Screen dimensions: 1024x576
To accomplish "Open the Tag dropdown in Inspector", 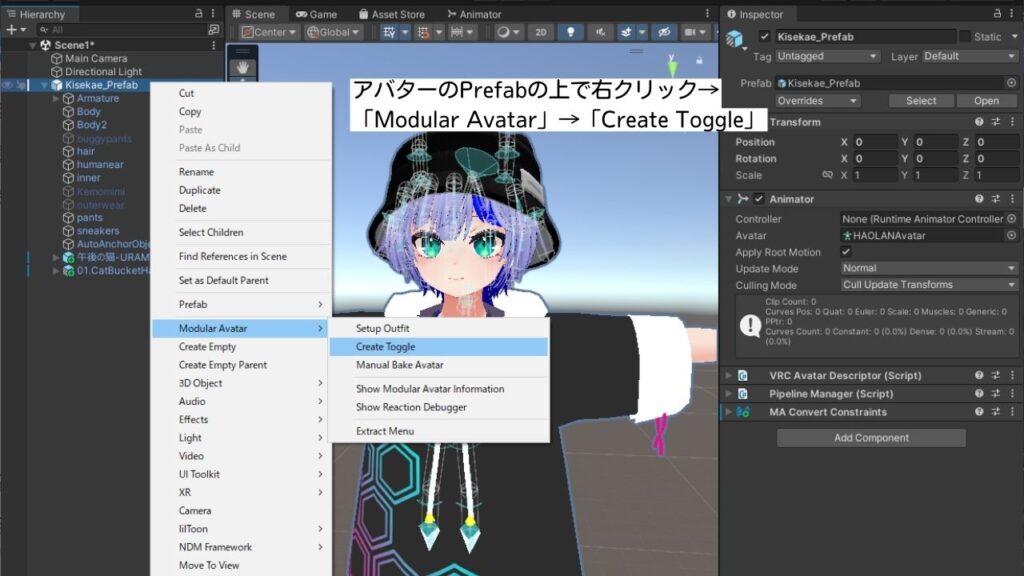I will (x=827, y=56).
